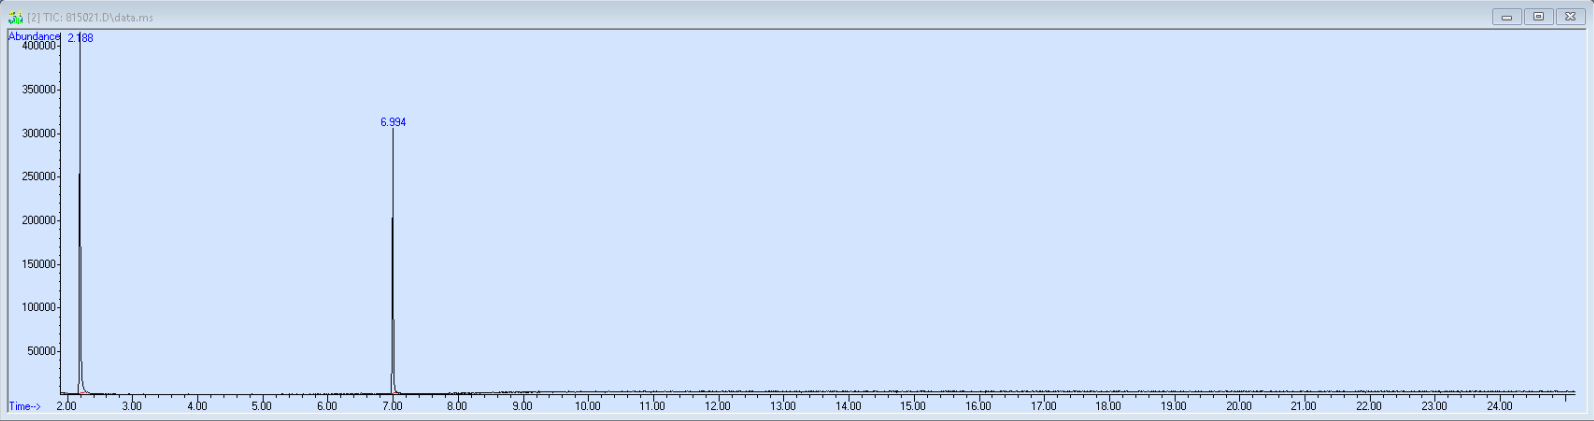Click the Time--> x-axis label
This screenshot has height=421, width=1594.
[25, 406]
